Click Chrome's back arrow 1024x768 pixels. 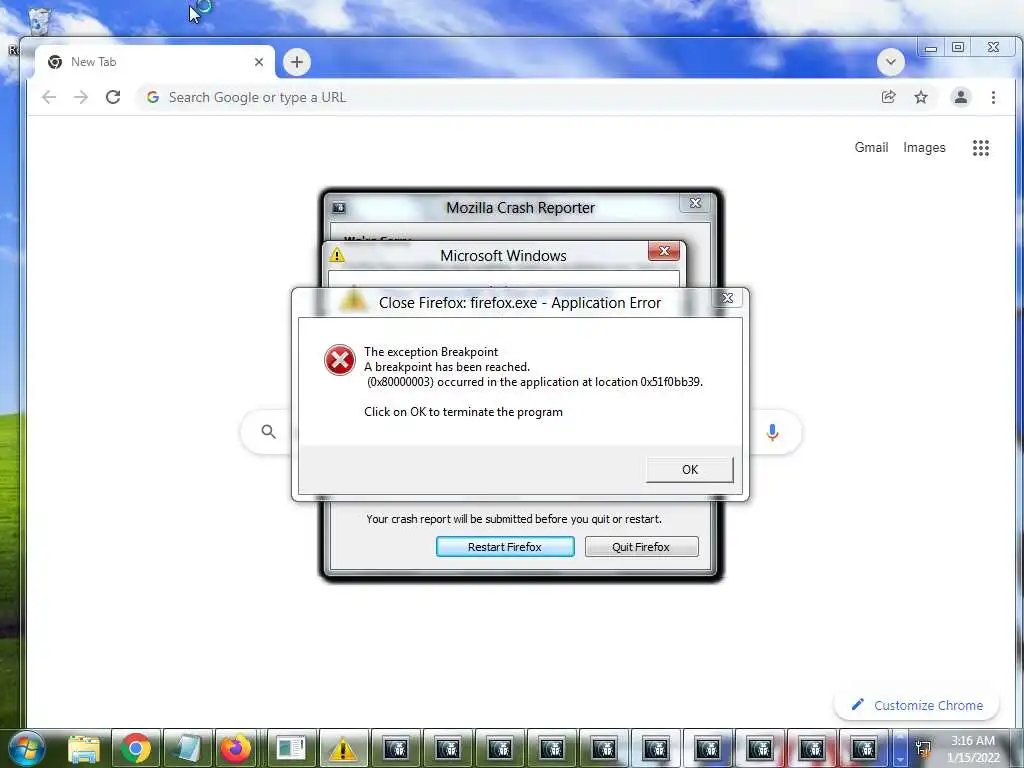pyautogui.click(x=49, y=97)
